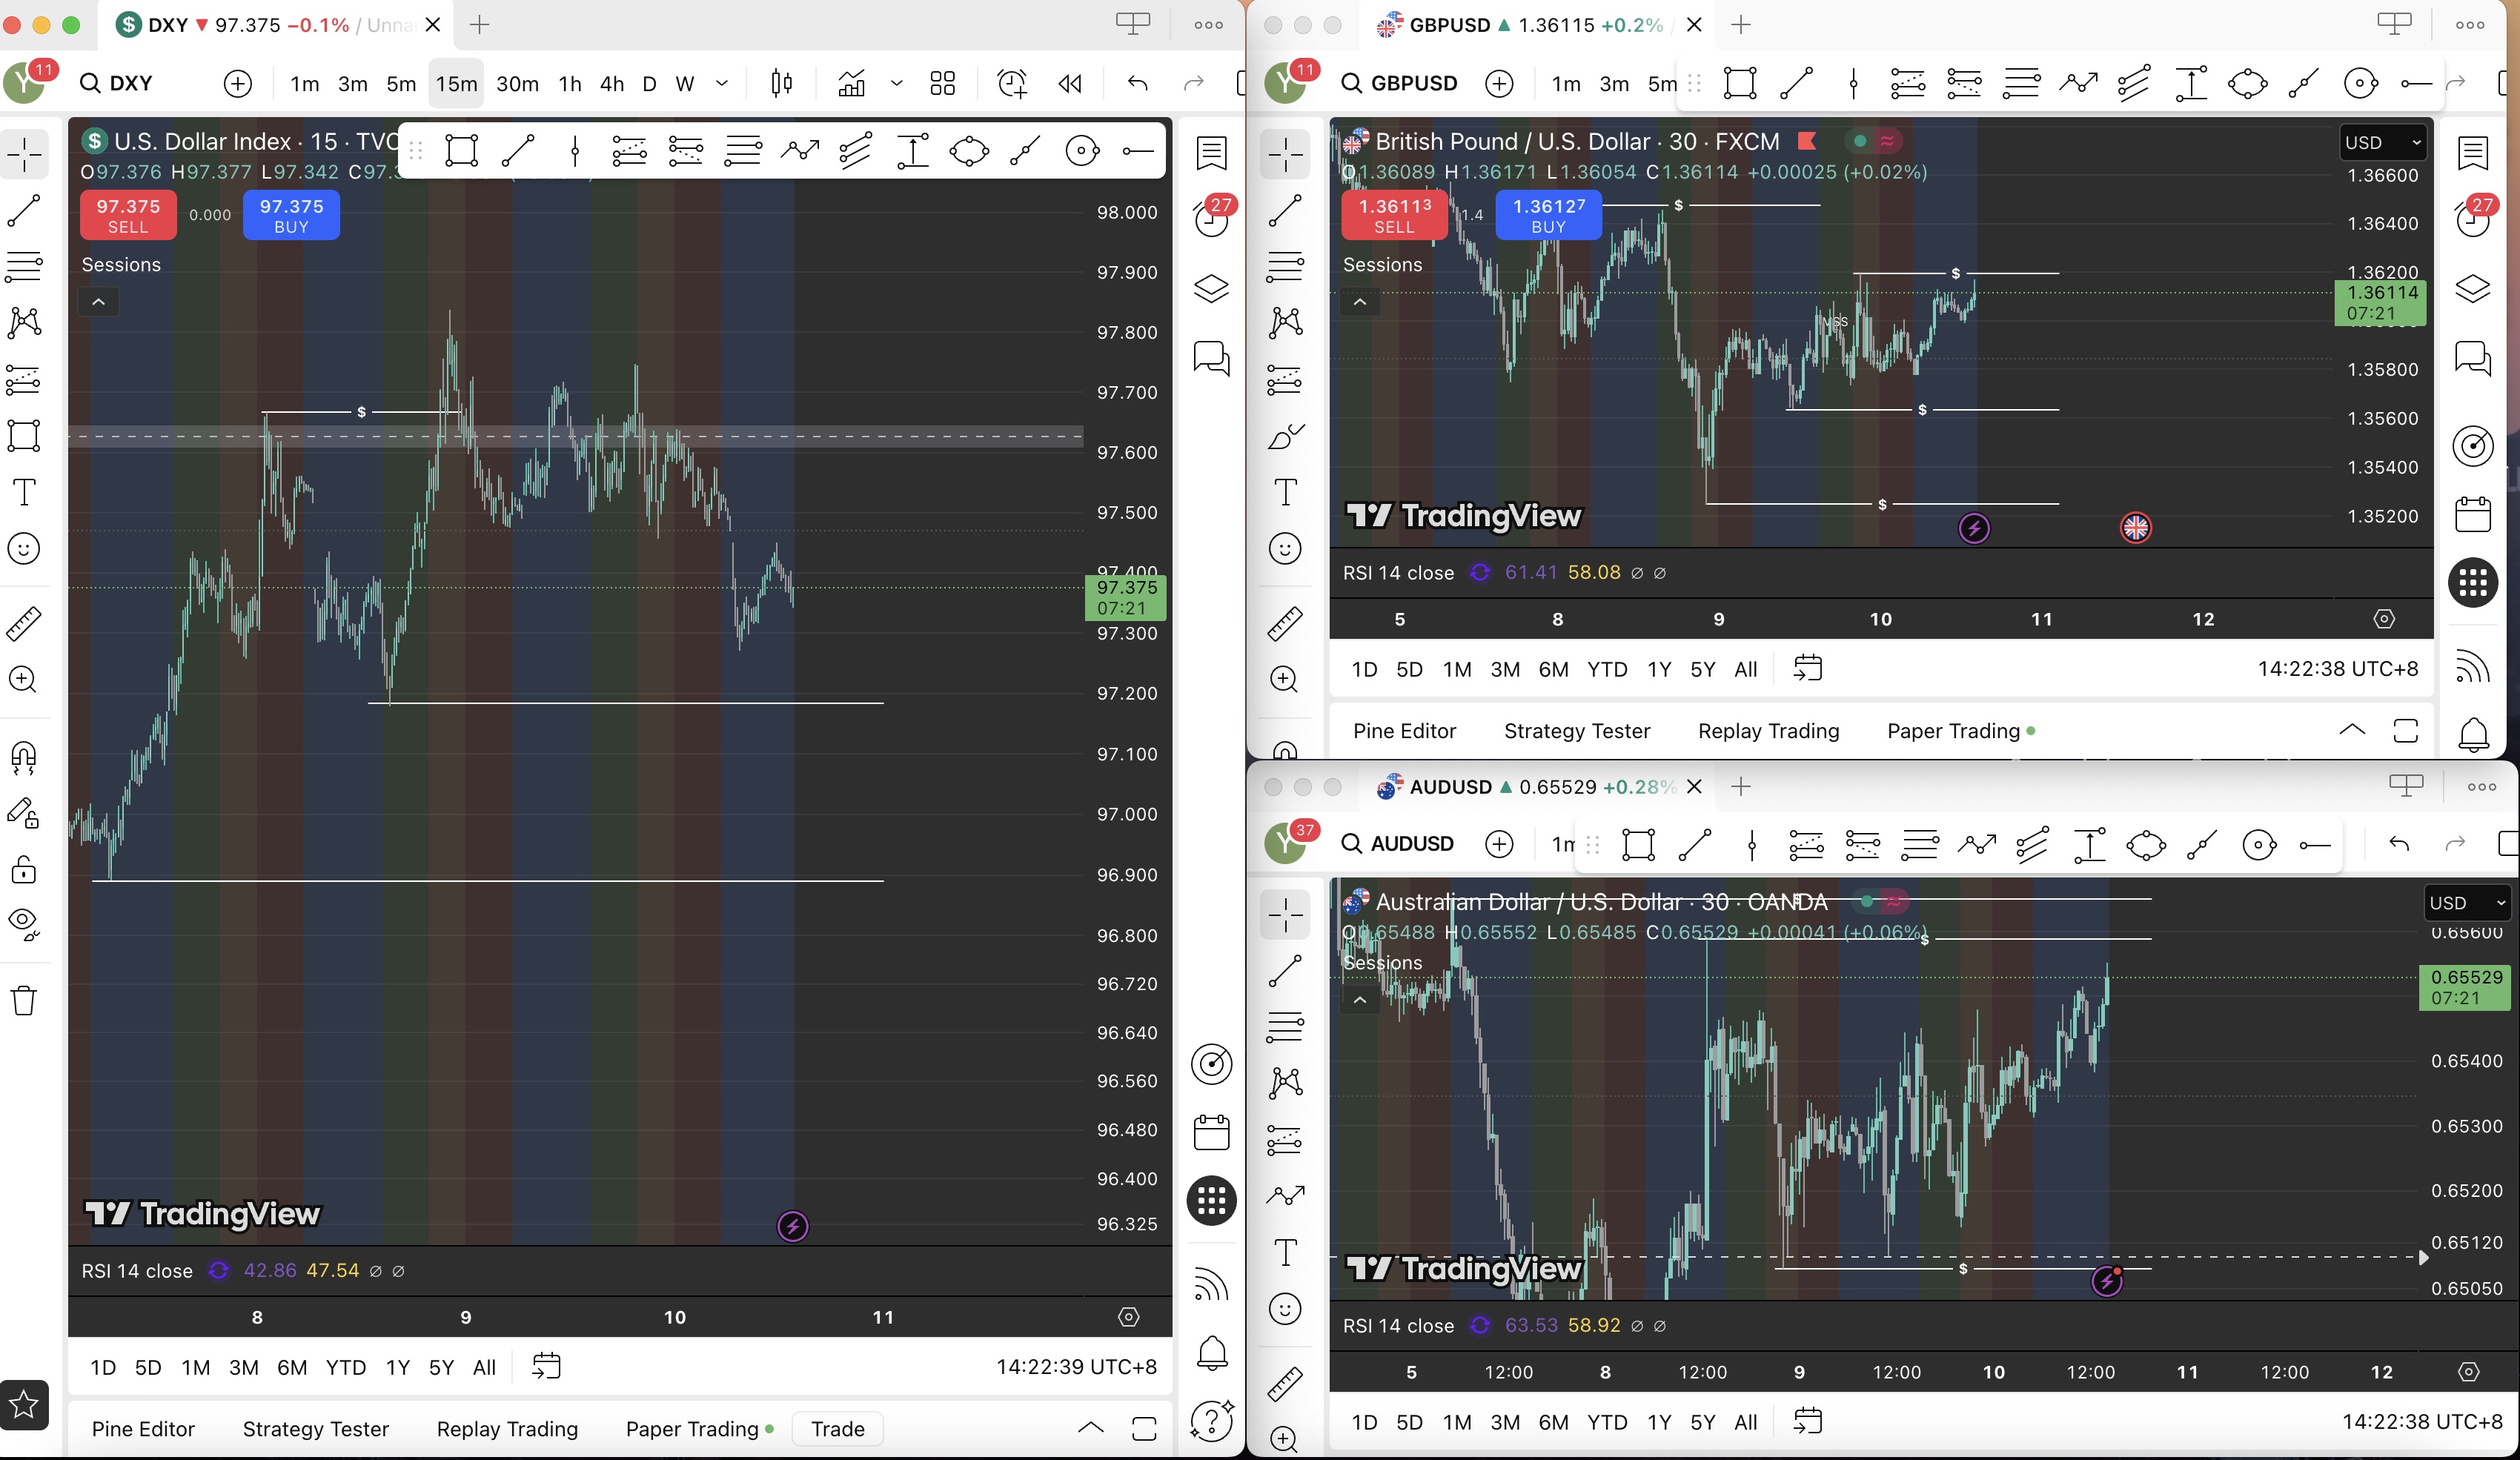Click the 14:22:39 UTC+8 timezone clock in DXY
Viewport: 2520px width, 1460px height.
1076,1367
